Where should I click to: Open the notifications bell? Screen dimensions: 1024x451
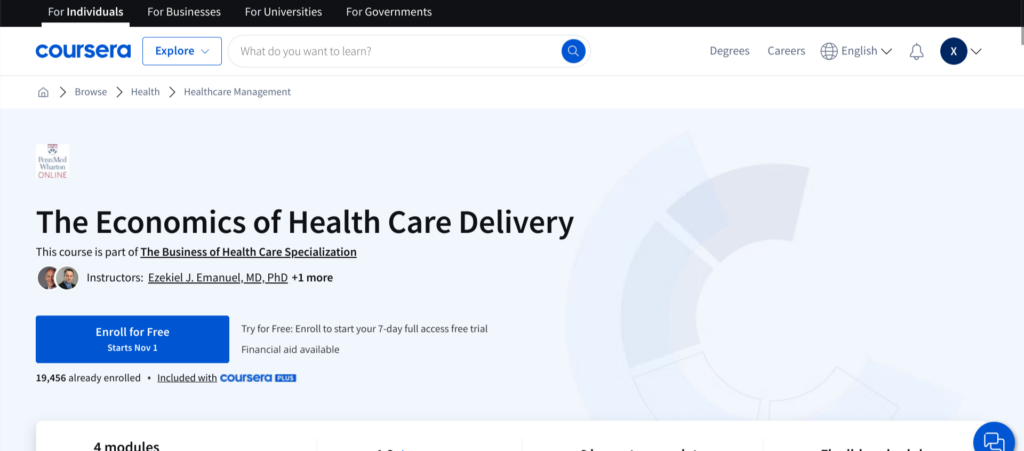pyautogui.click(x=916, y=51)
